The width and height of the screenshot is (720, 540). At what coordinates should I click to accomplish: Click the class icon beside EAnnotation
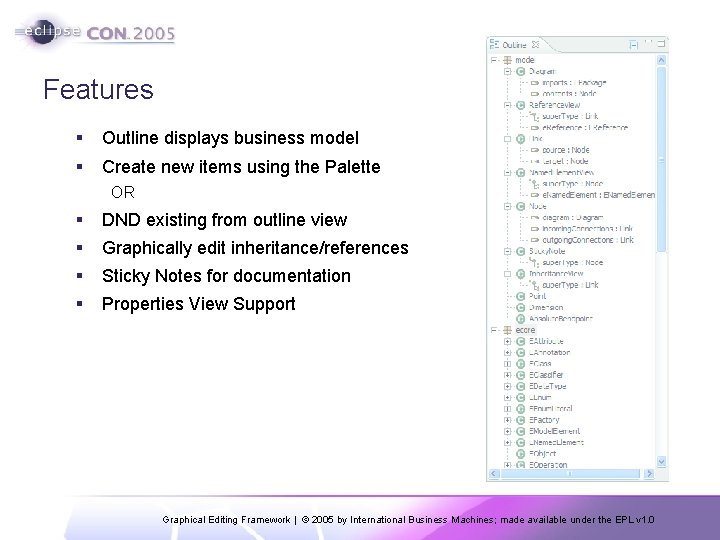point(520,353)
